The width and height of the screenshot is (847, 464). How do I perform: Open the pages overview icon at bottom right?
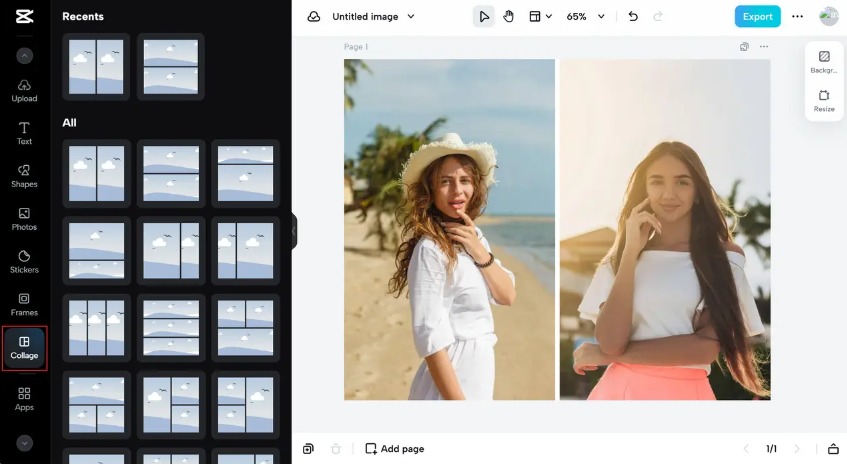coord(833,449)
